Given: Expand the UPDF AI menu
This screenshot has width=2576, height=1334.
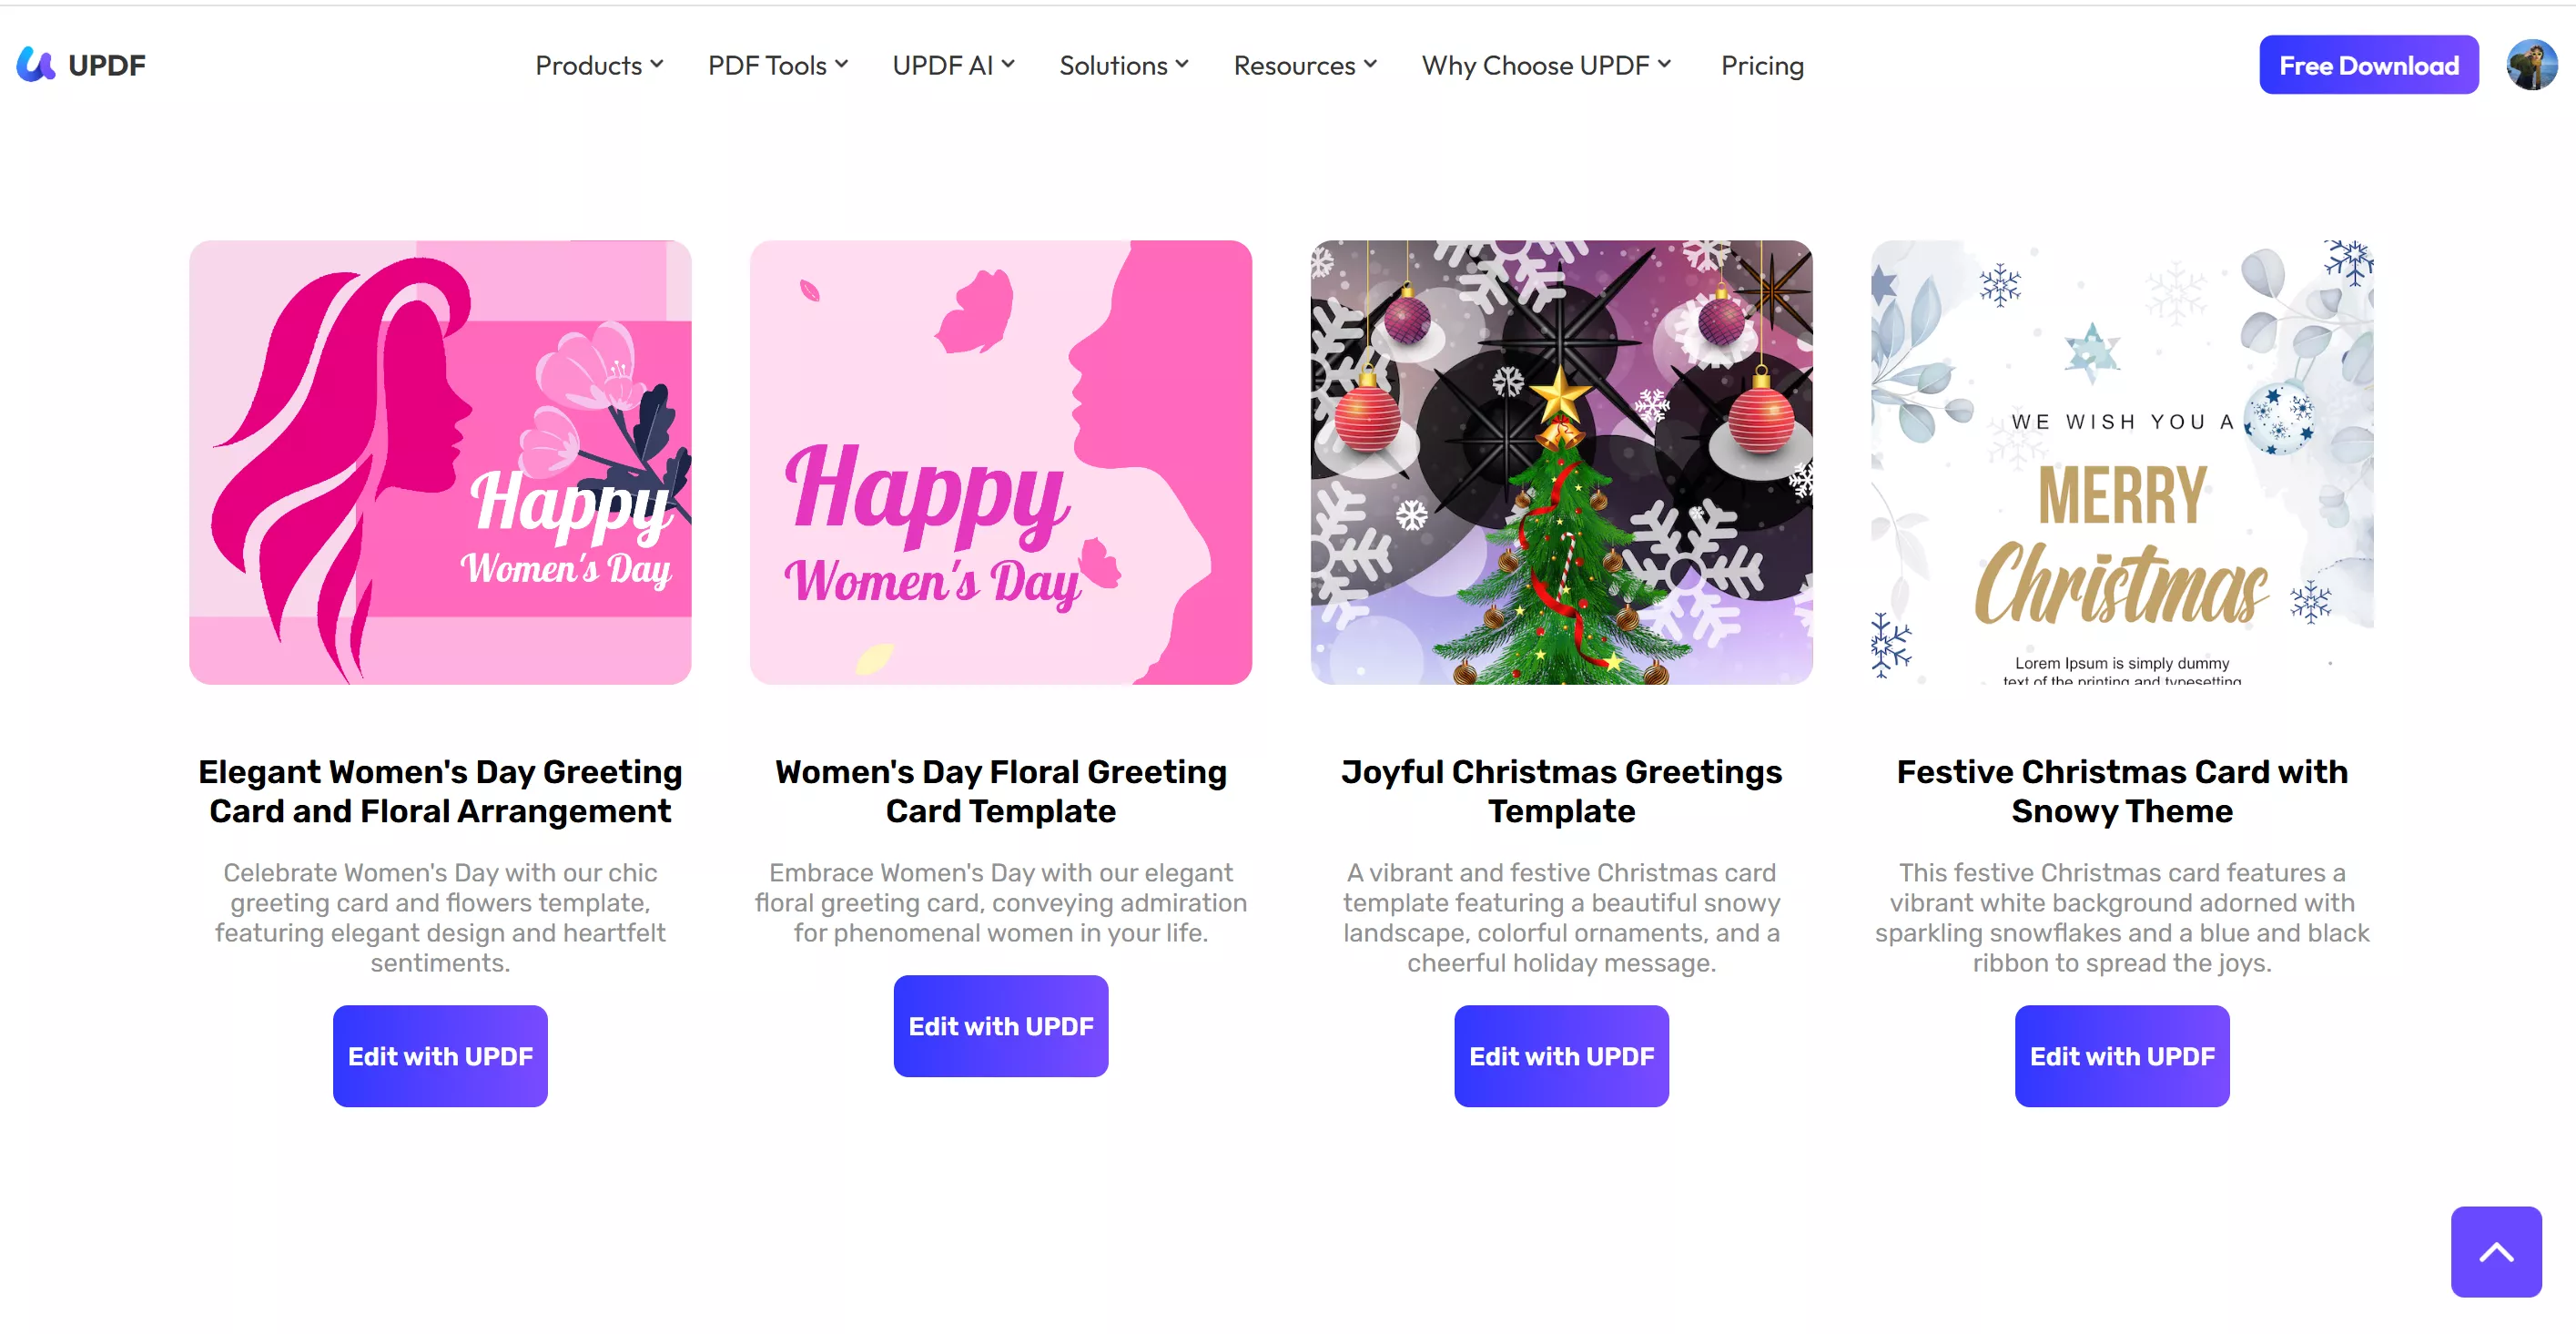Looking at the screenshot, I should coord(953,66).
